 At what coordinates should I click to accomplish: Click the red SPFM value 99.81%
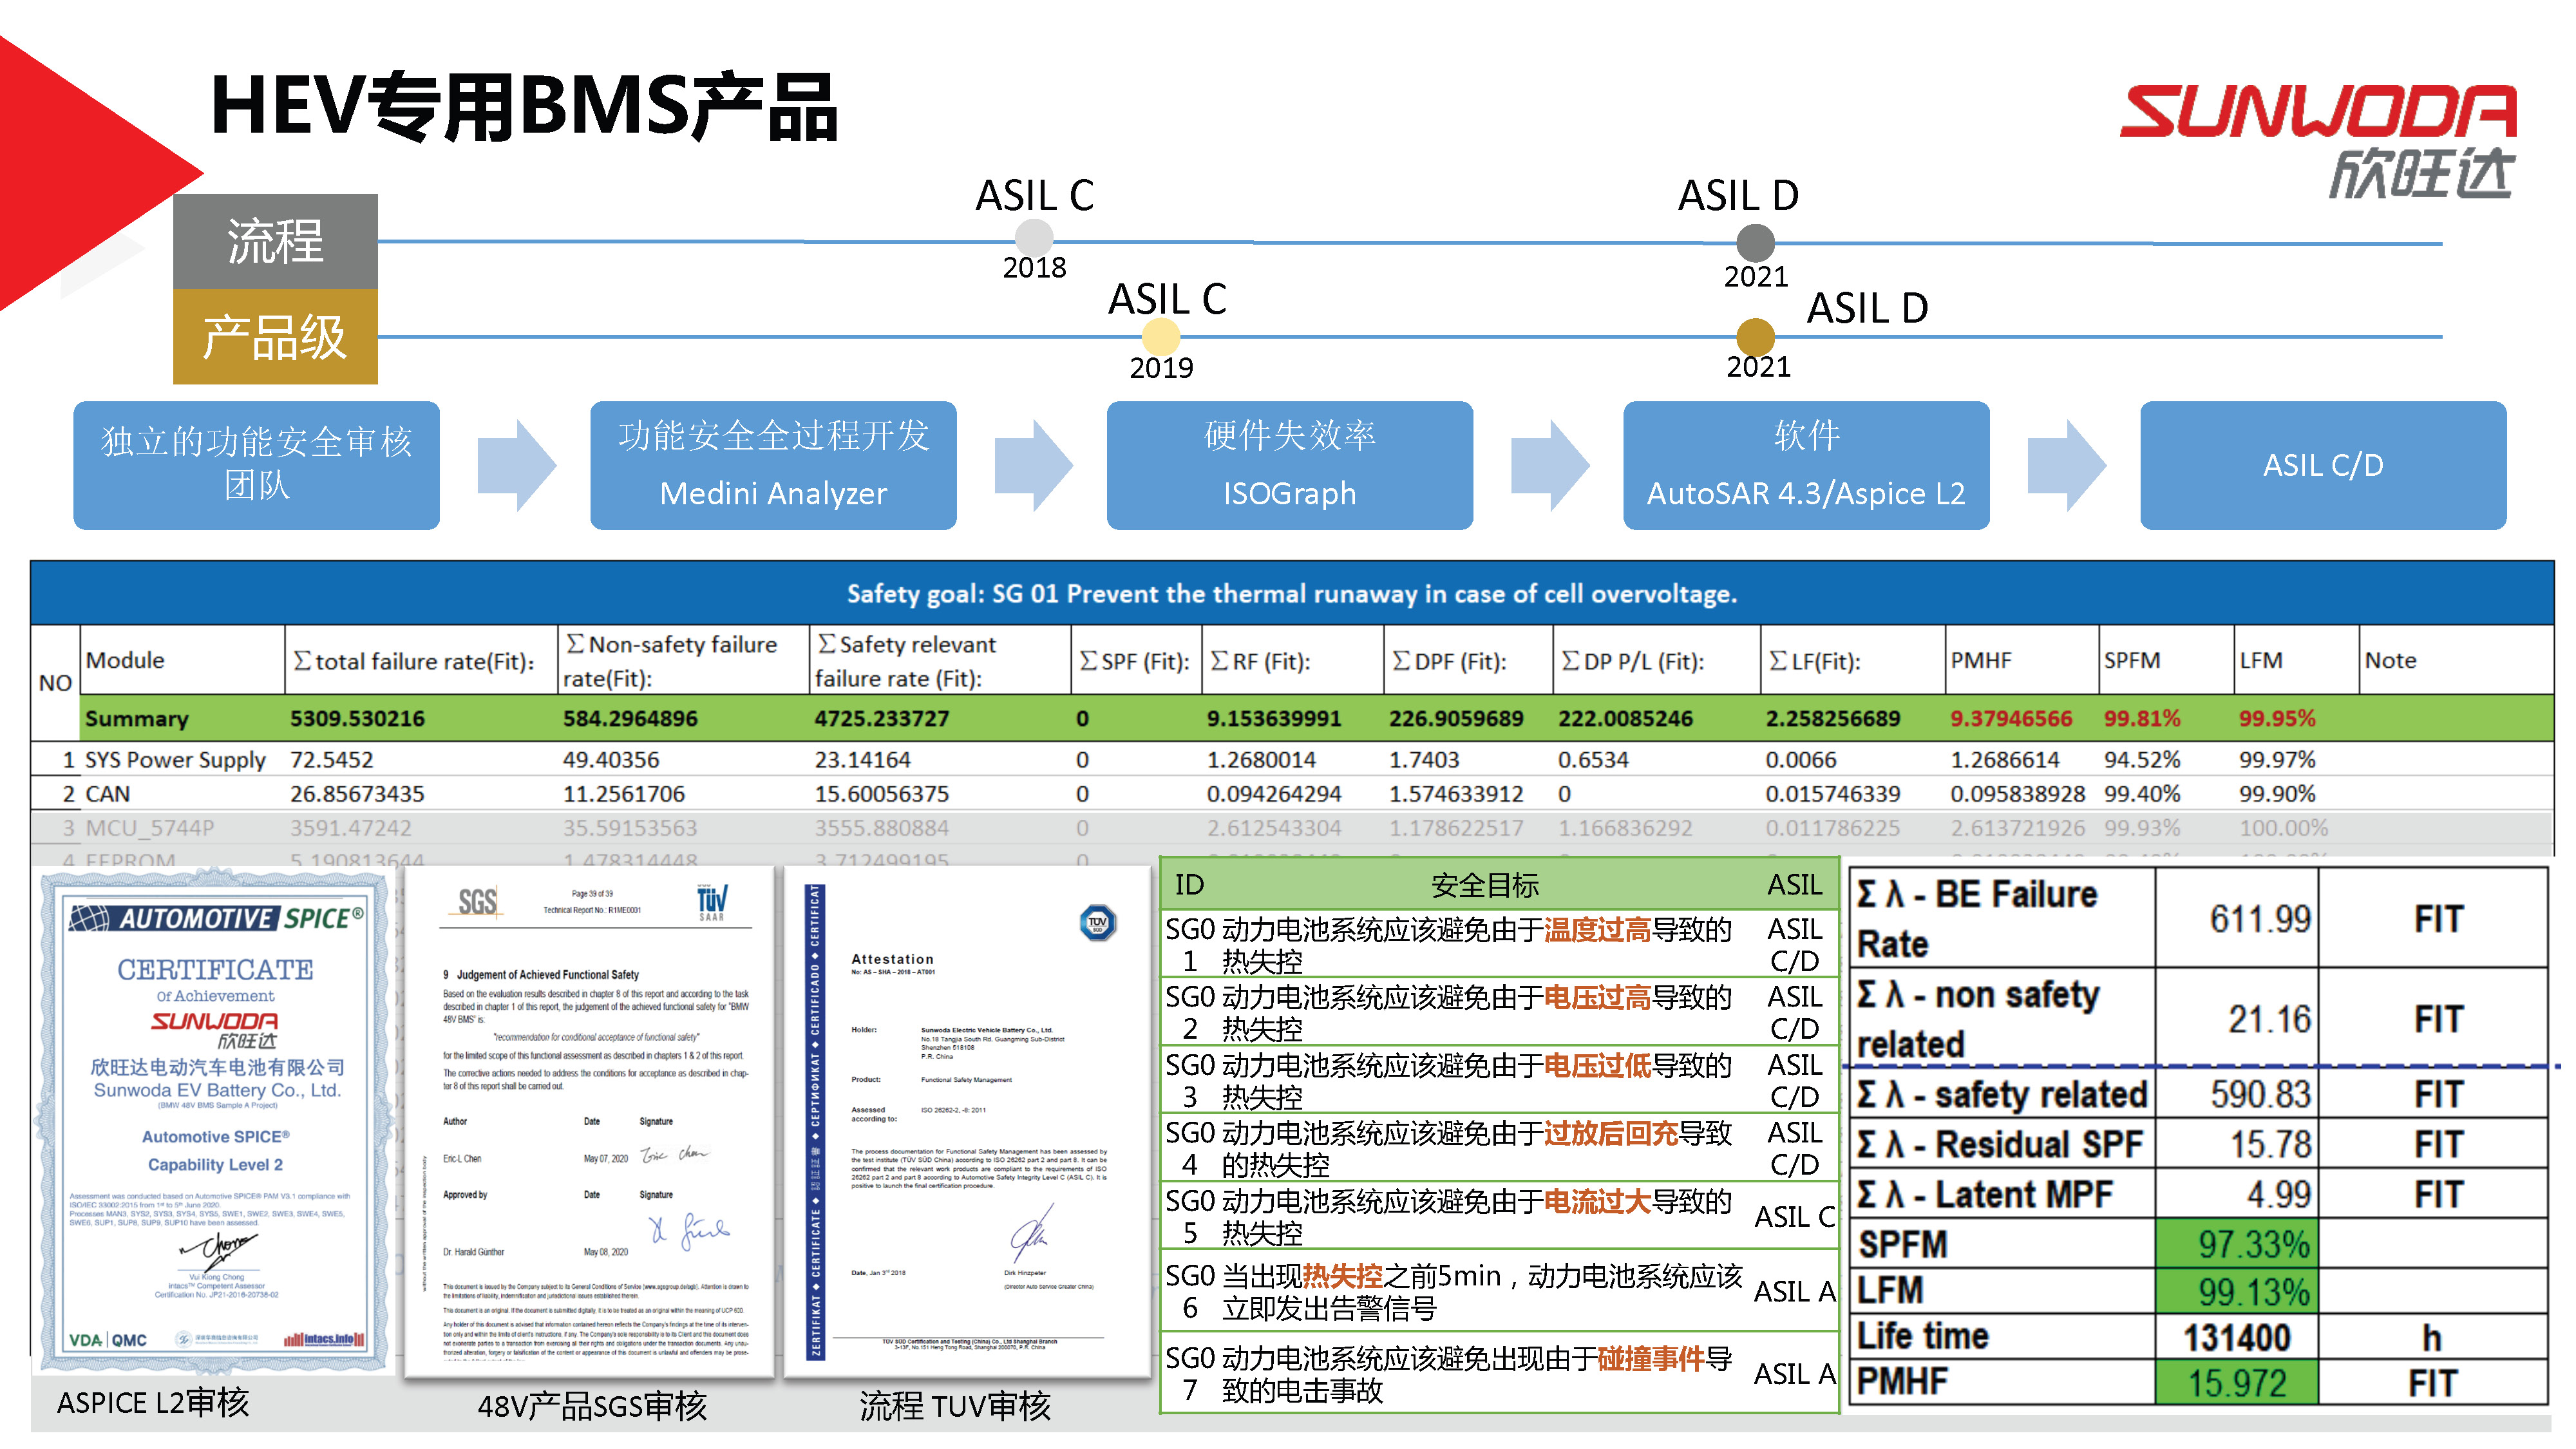coord(2142,718)
